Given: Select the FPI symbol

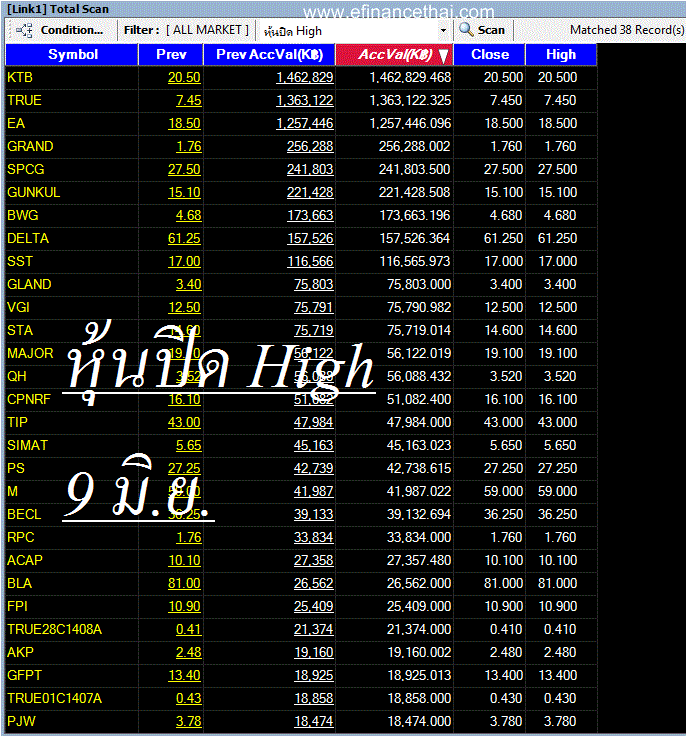Looking at the screenshot, I should (17, 606).
